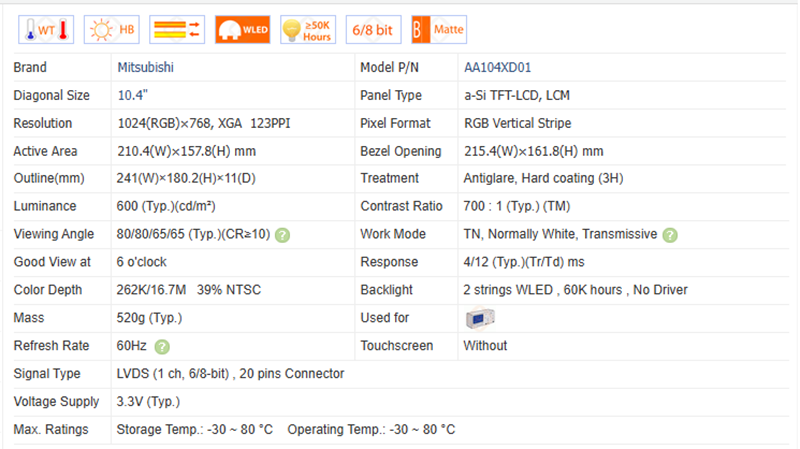
Task: Click the Voltage Supply value 3.3V (Typ.)
Action: click(x=148, y=402)
